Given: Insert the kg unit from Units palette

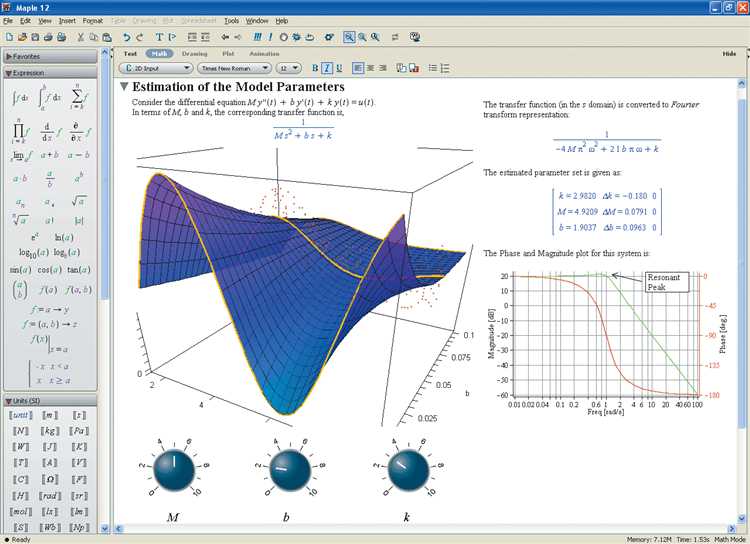Looking at the screenshot, I should click(x=50, y=430).
